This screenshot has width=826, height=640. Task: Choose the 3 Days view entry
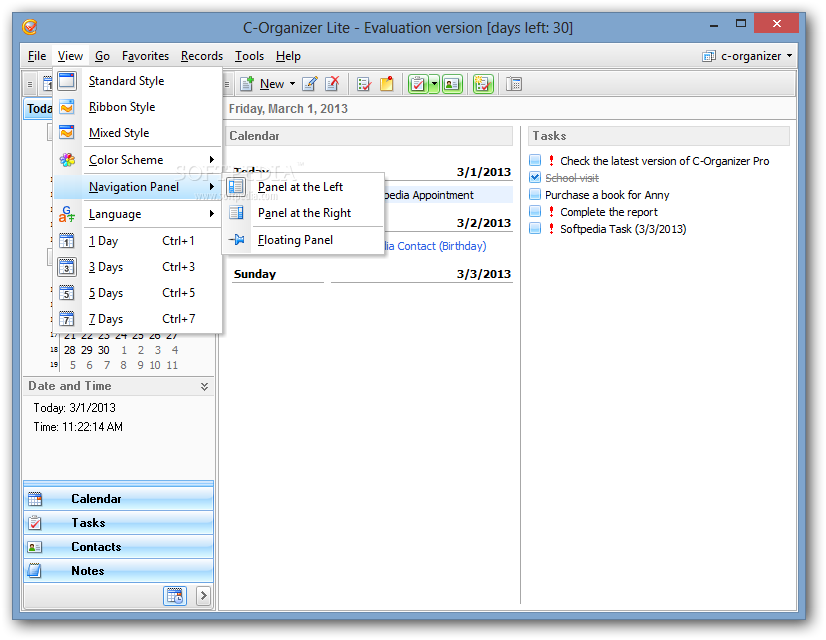pos(138,267)
